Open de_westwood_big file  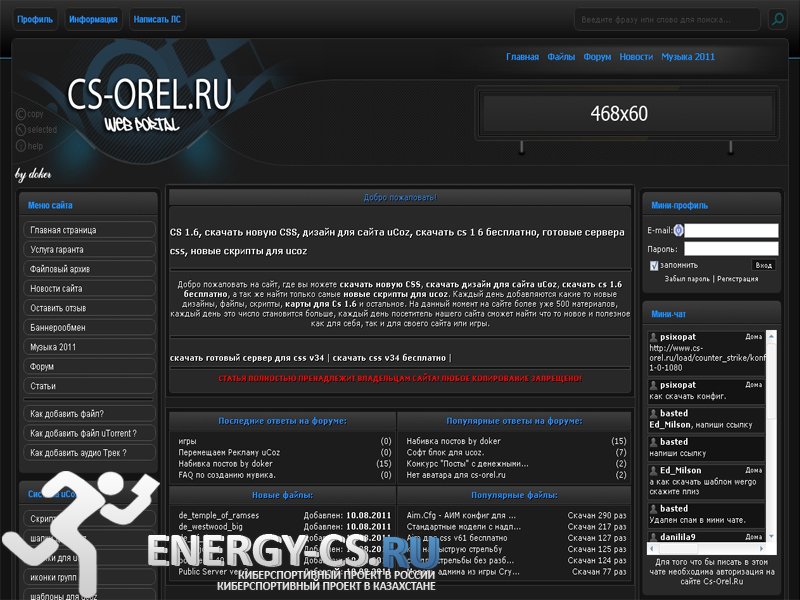tap(210, 527)
